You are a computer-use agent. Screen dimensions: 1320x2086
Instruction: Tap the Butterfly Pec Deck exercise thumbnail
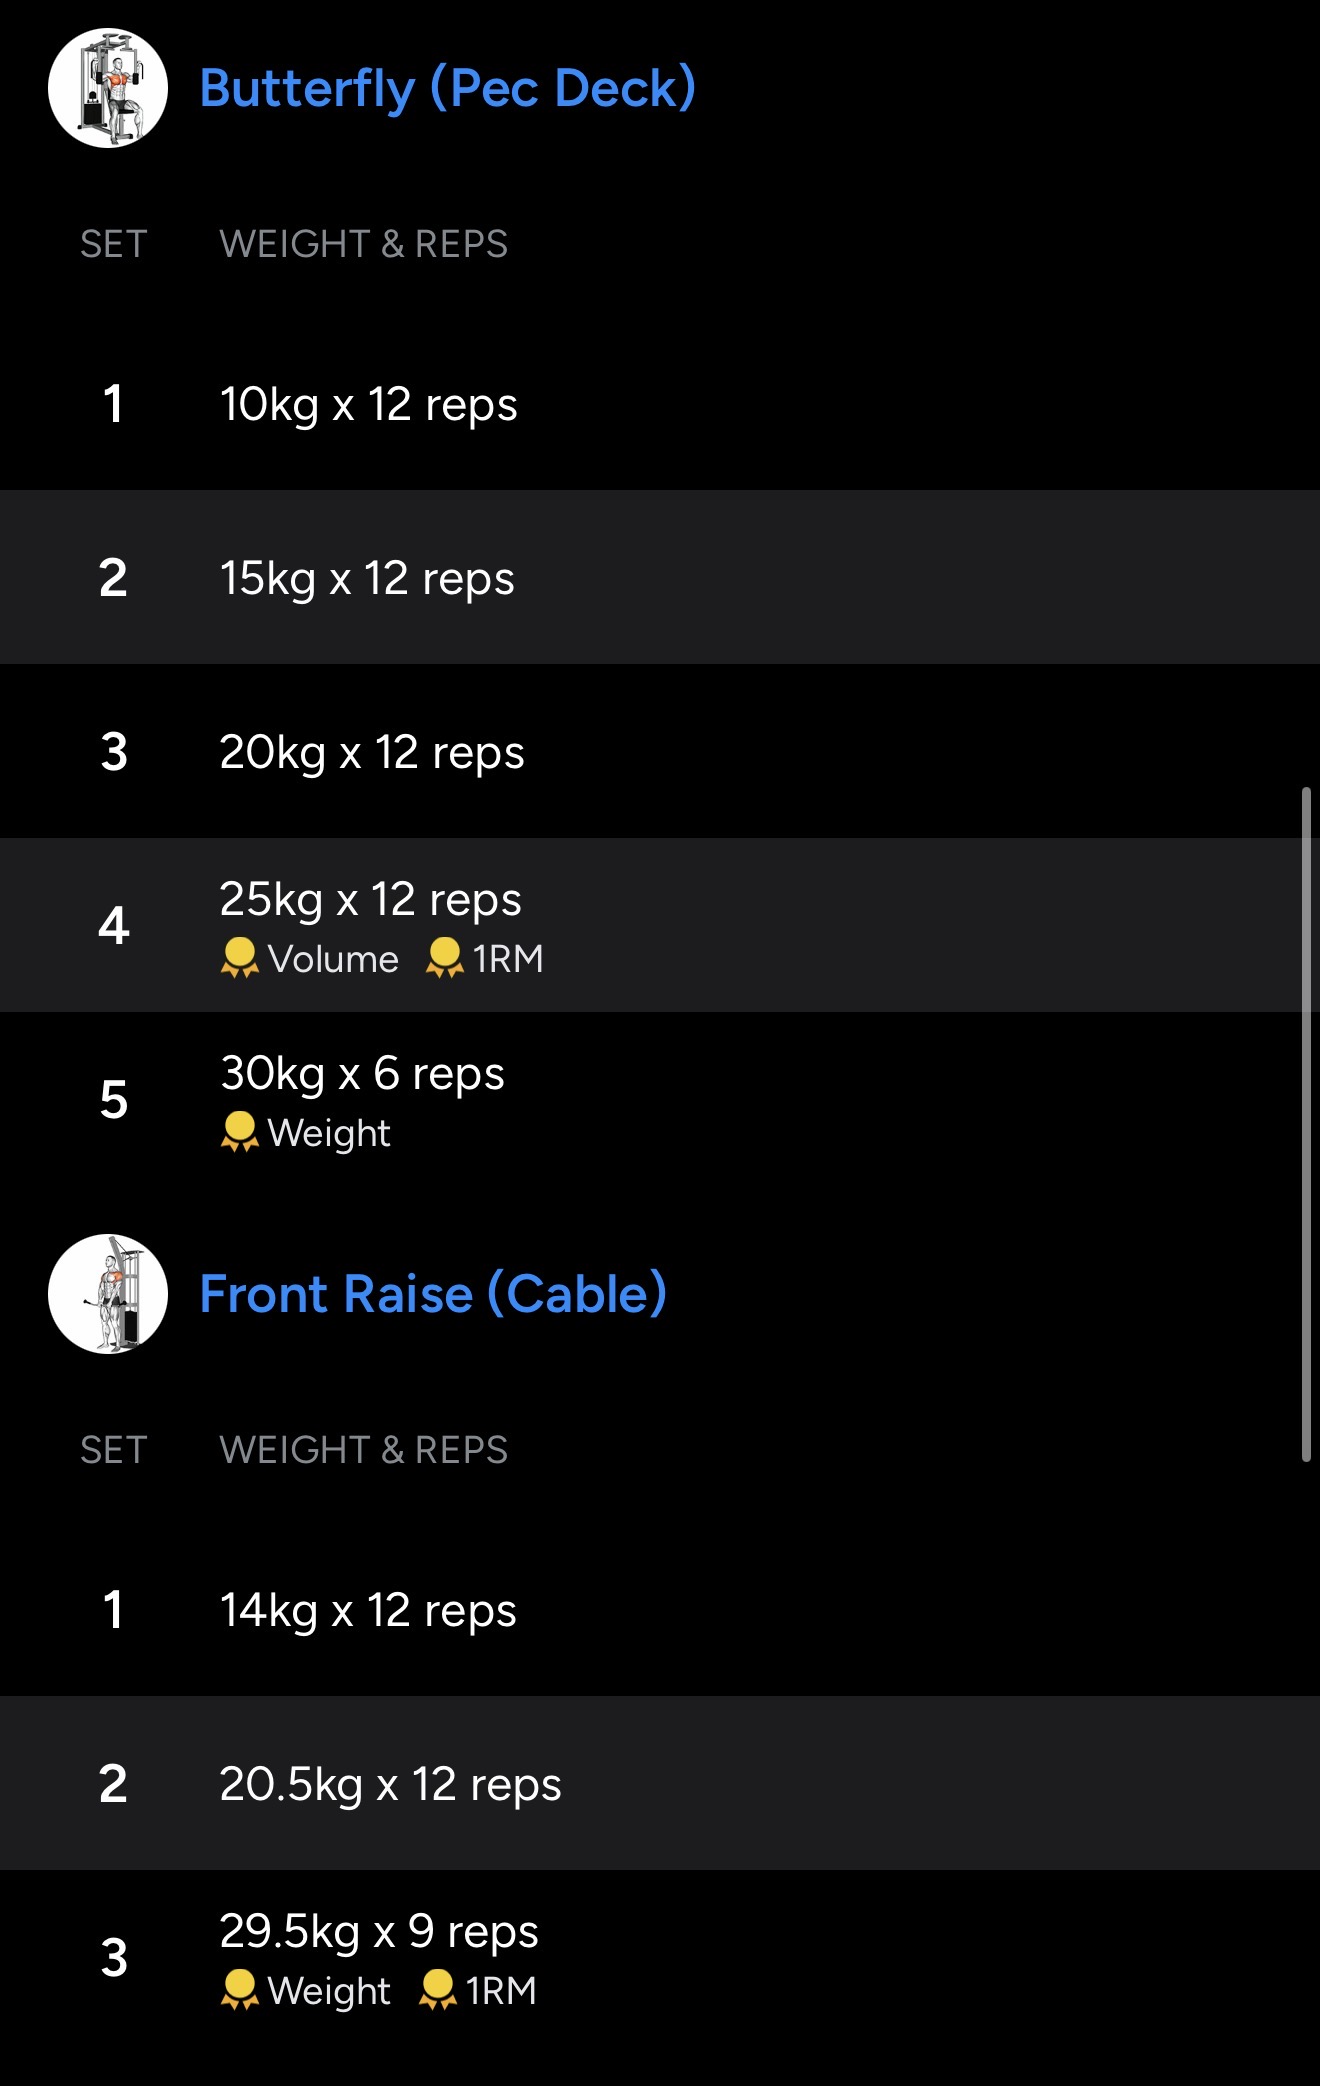pyautogui.click(x=108, y=88)
